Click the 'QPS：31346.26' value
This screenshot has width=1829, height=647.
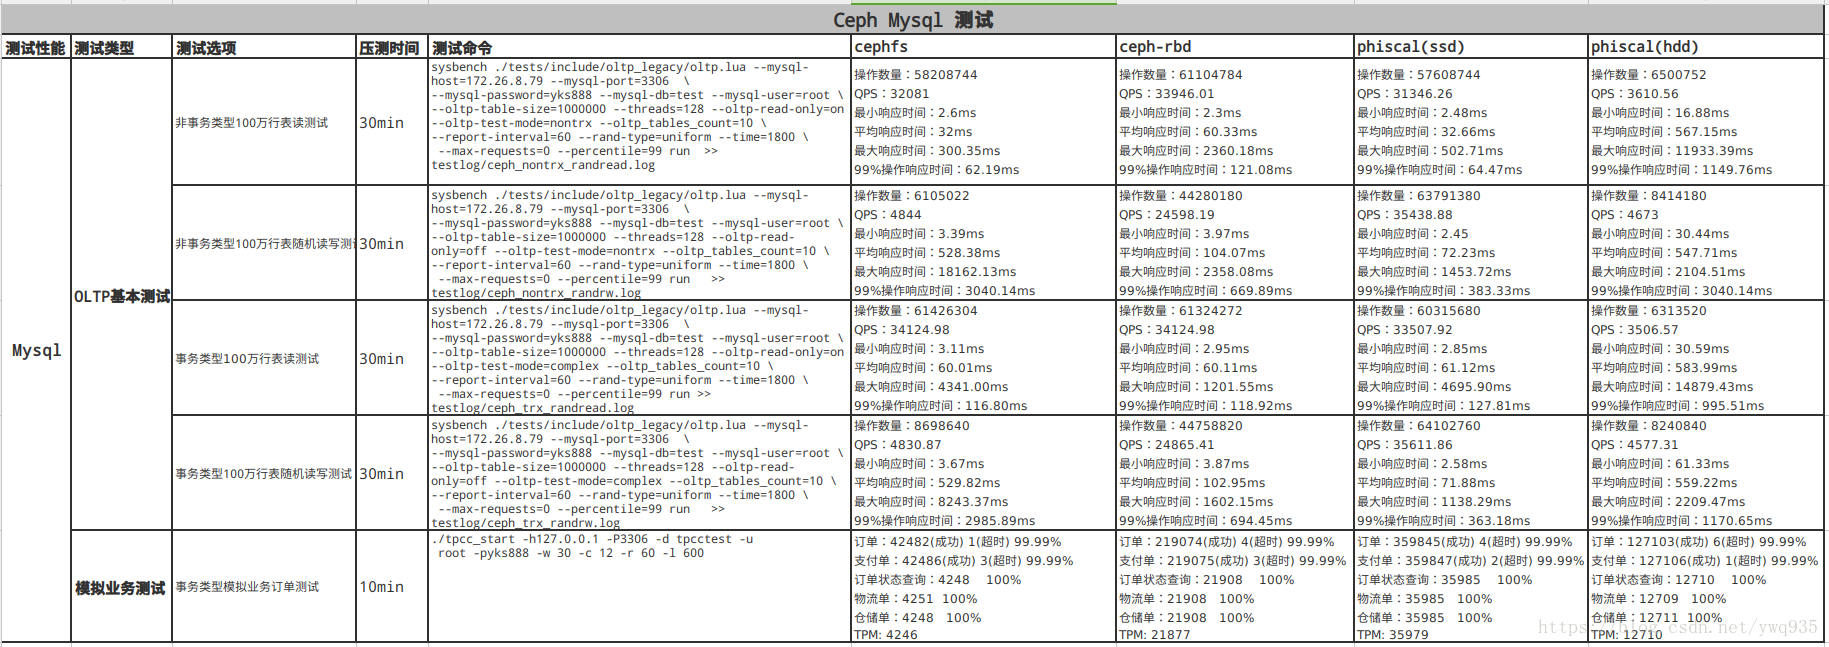click(x=1405, y=94)
